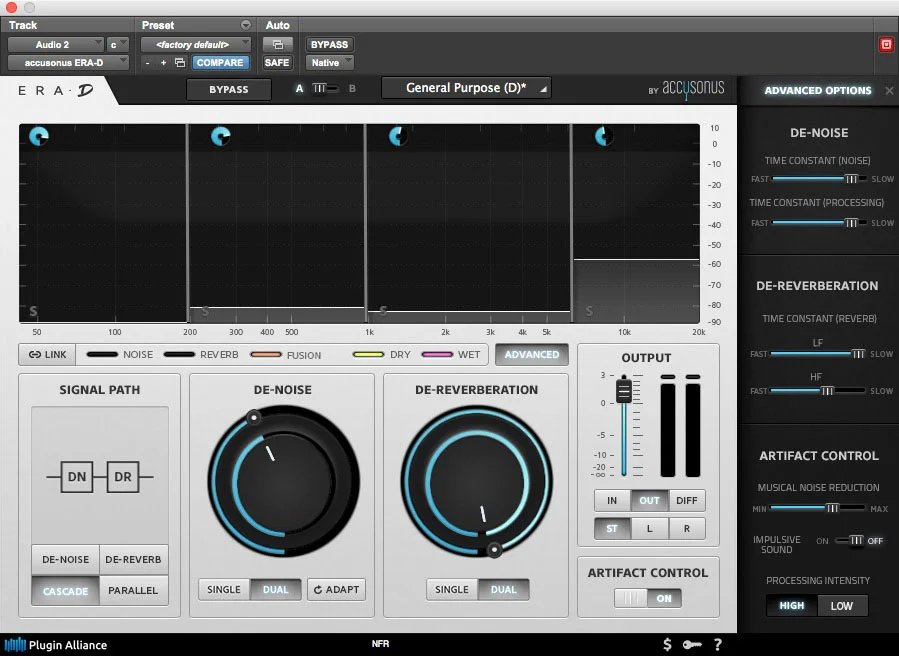Select next preset plus button
The height and width of the screenshot is (656, 899).
pos(163,63)
